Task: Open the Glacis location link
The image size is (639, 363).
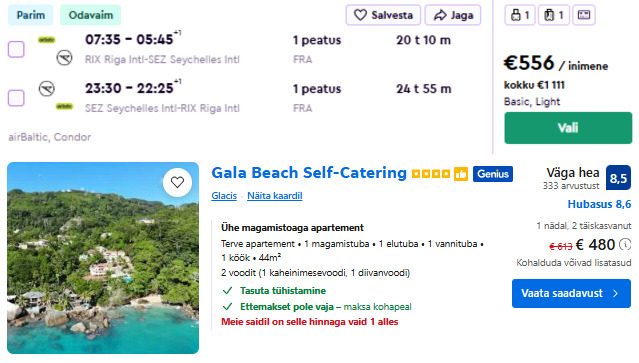Action: tap(224, 196)
